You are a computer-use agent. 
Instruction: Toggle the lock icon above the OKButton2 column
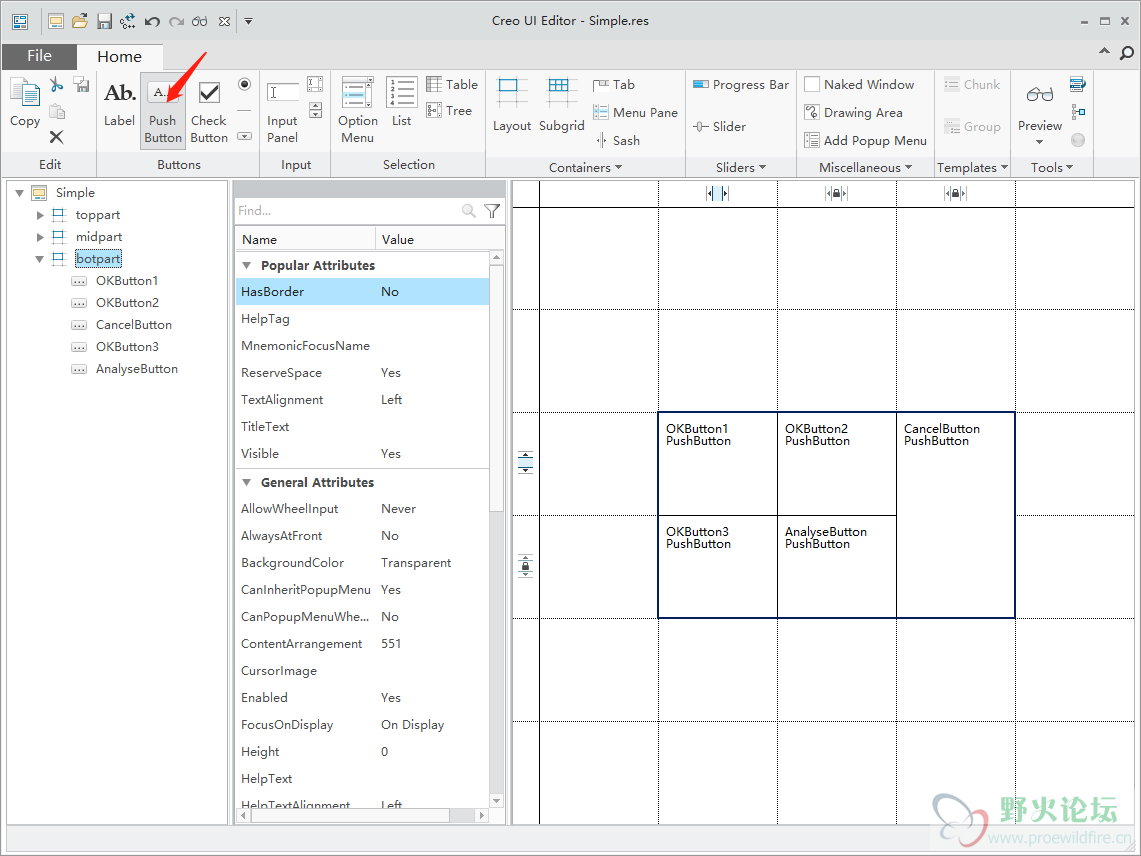point(836,194)
